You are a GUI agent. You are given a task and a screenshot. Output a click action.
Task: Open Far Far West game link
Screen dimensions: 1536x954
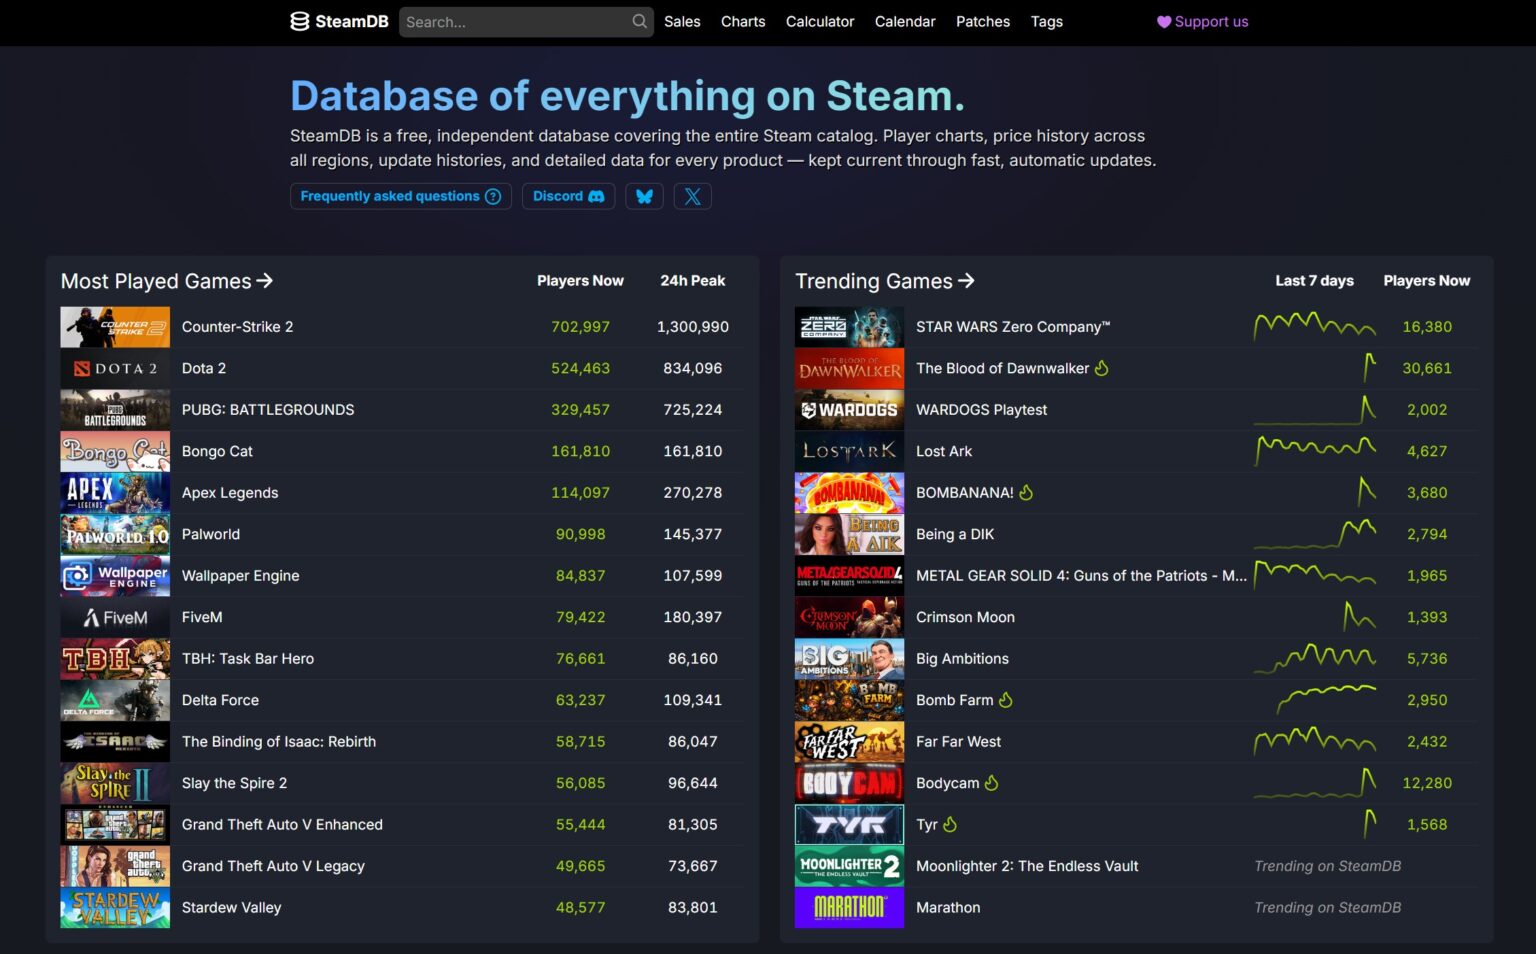click(x=958, y=742)
